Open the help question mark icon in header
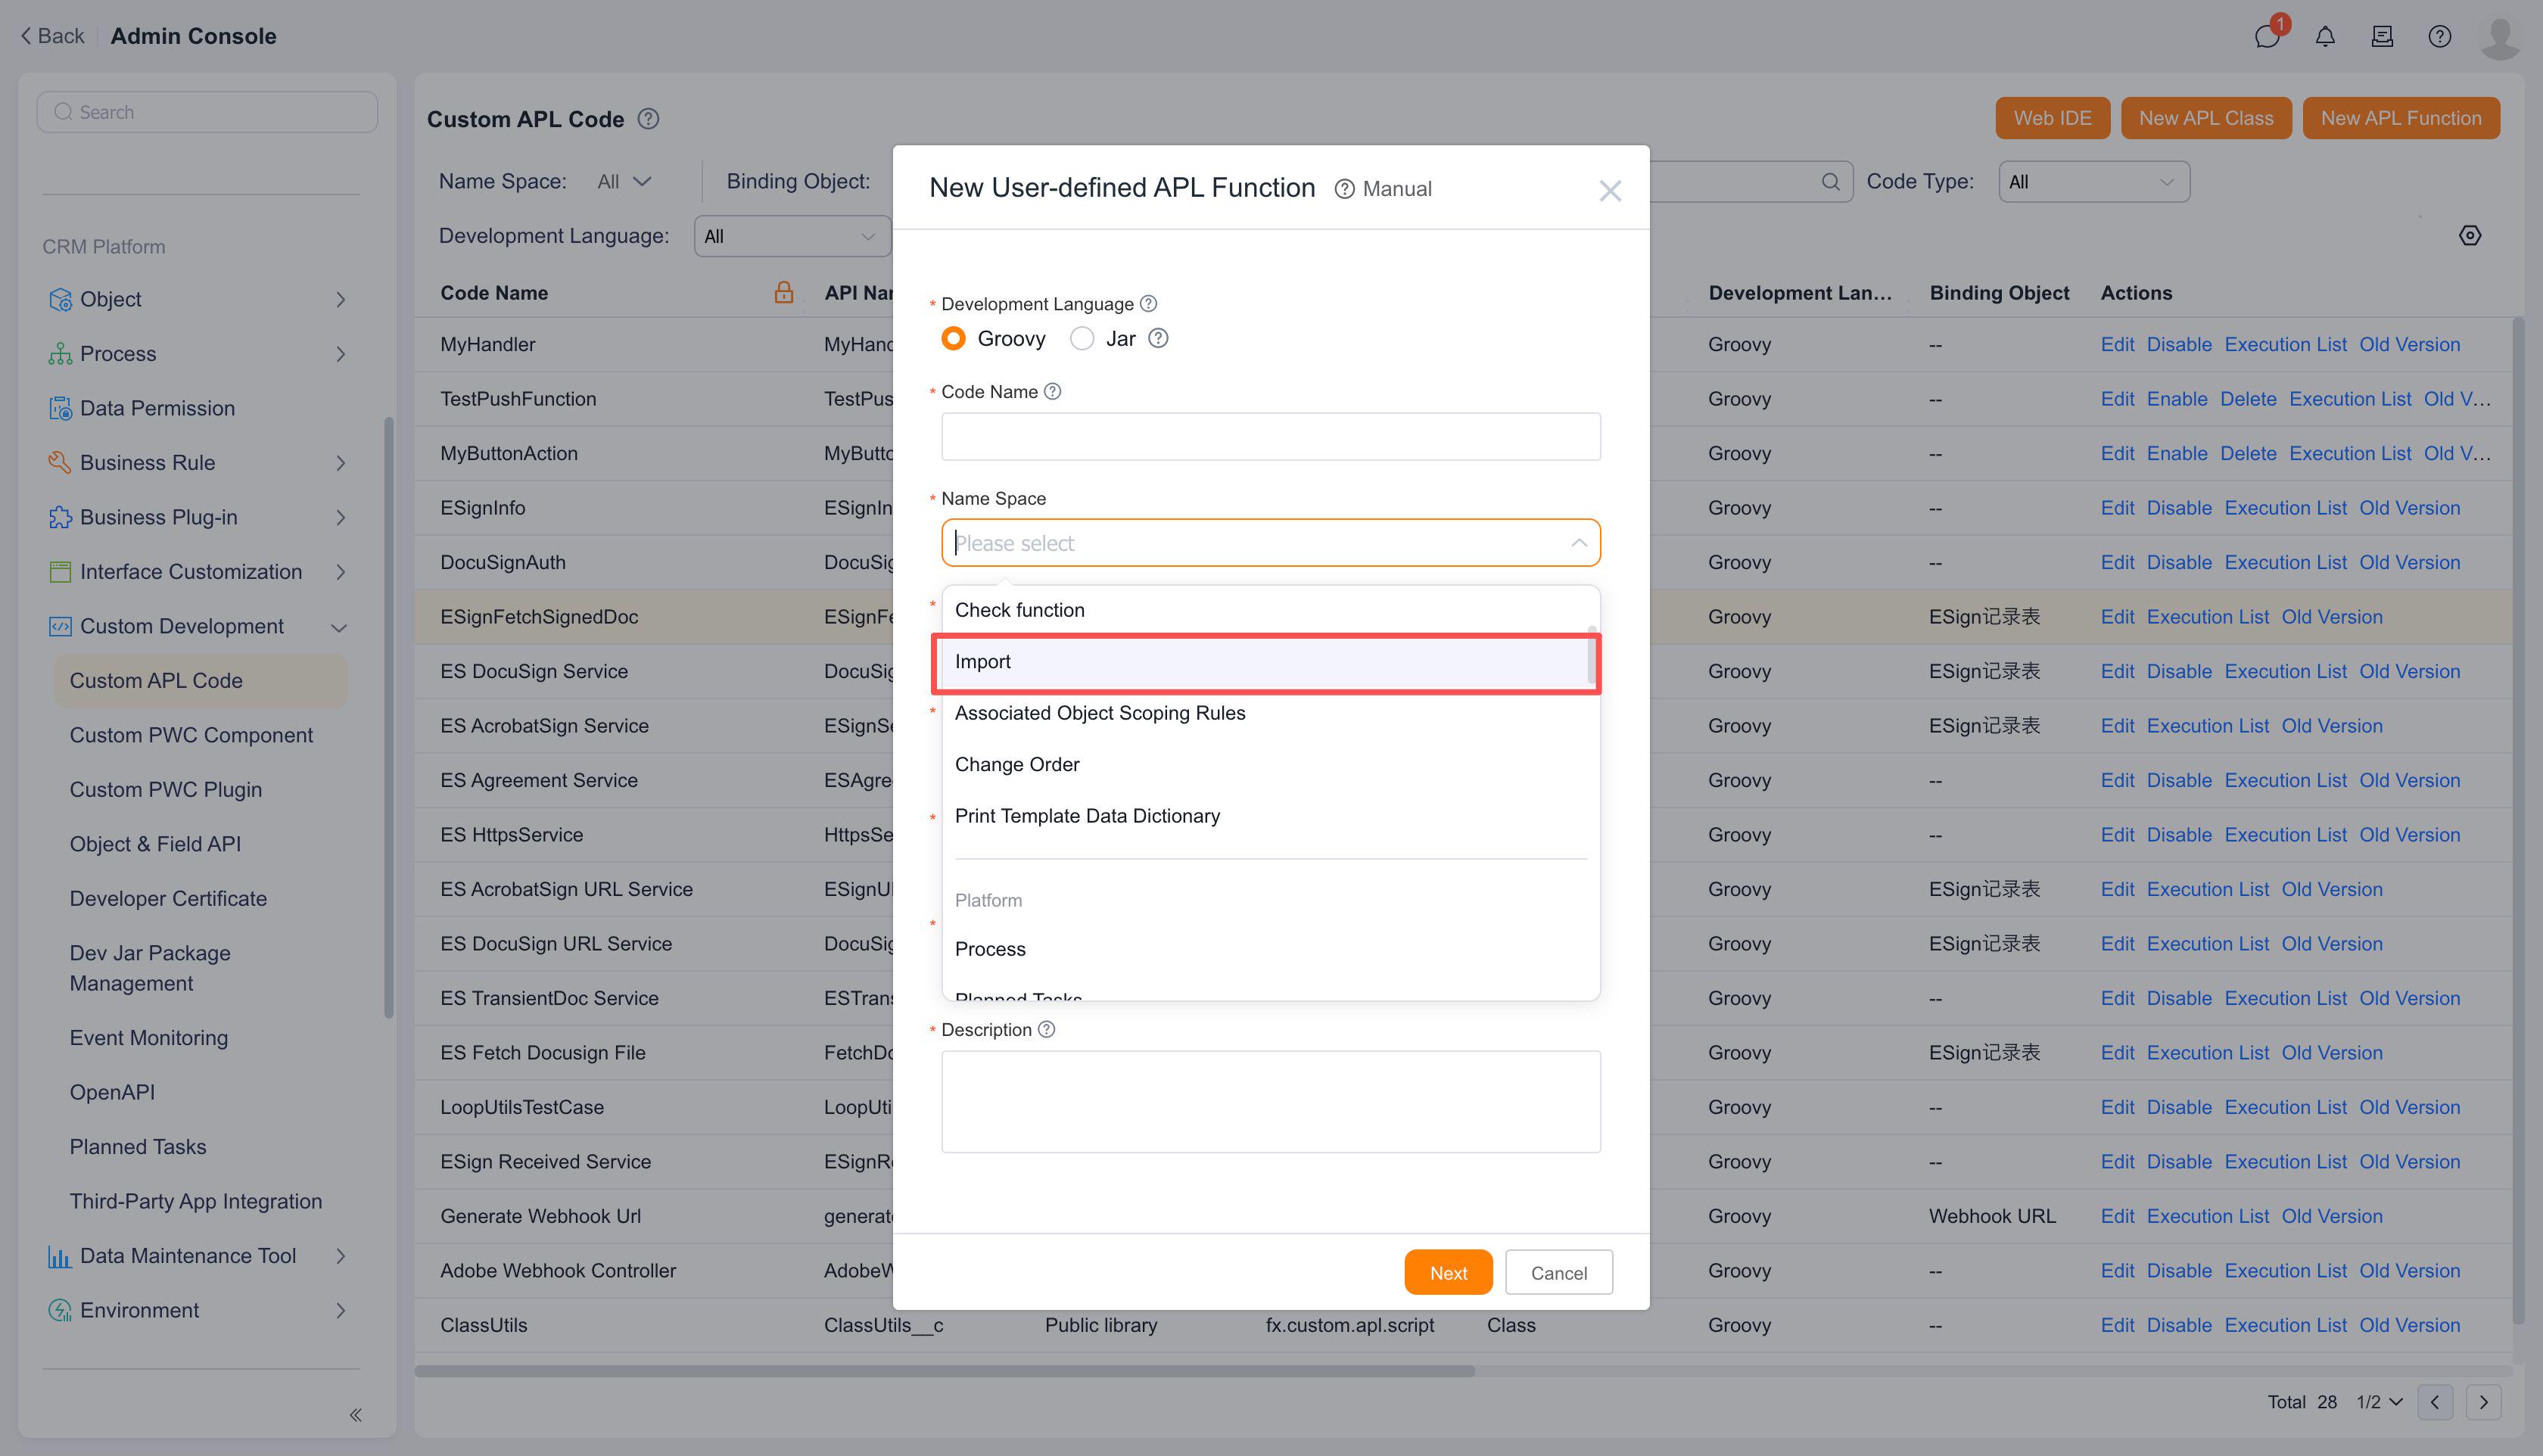 pyautogui.click(x=2439, y=37)
